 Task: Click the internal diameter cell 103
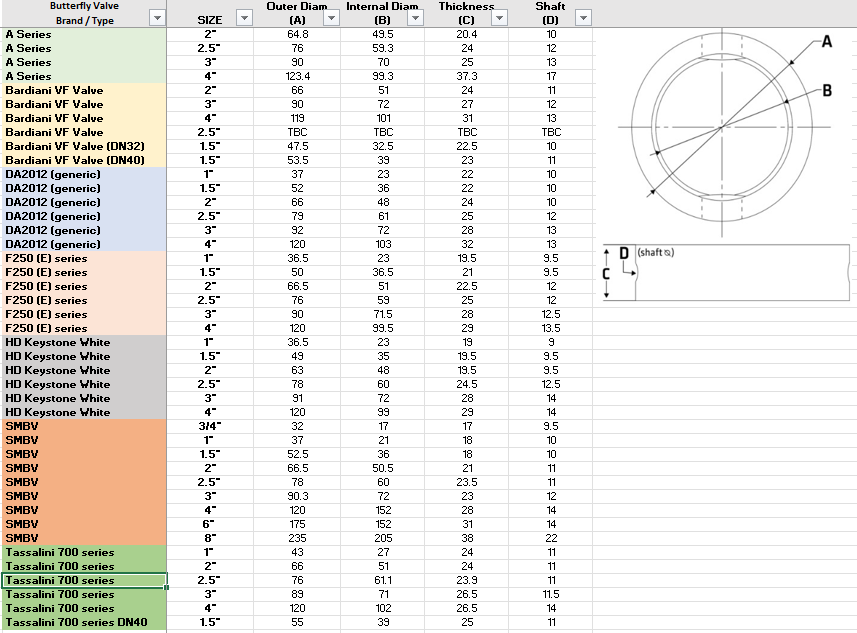(x=383, y=244)
